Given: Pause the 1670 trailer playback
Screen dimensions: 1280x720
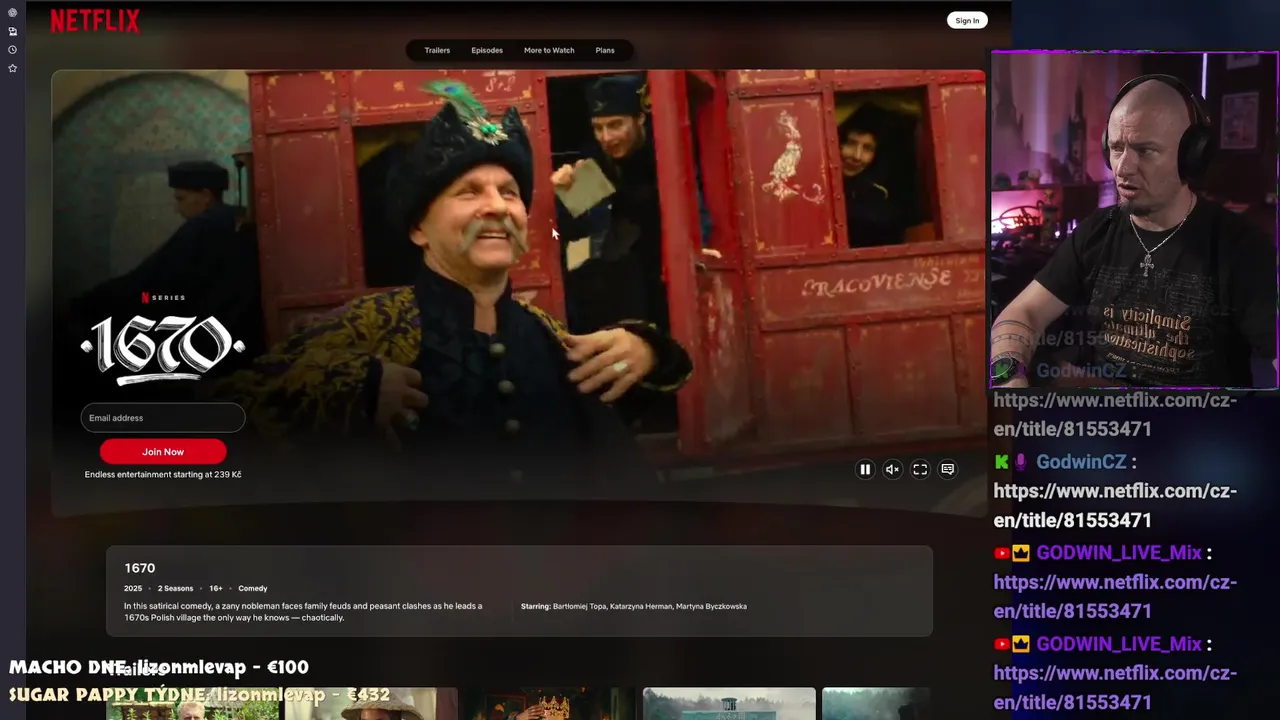Looking at the screenshot, I should [865, 469].
